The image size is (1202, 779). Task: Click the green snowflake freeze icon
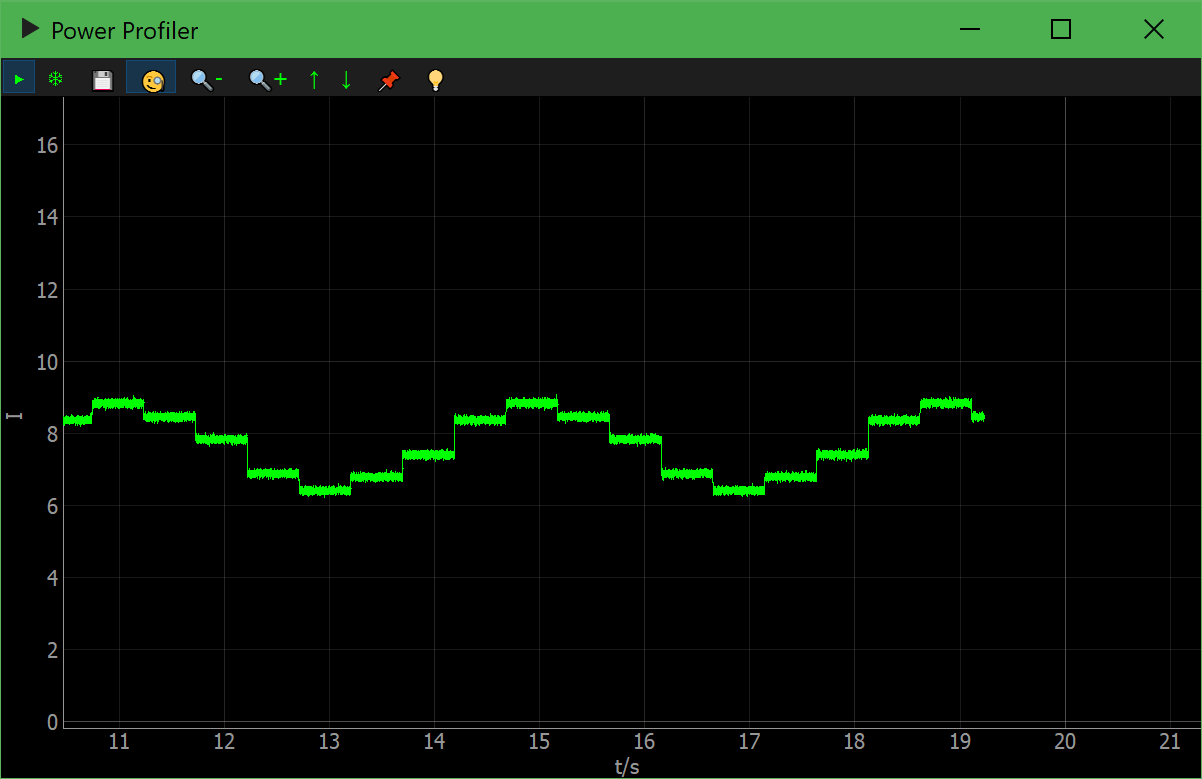56,79
